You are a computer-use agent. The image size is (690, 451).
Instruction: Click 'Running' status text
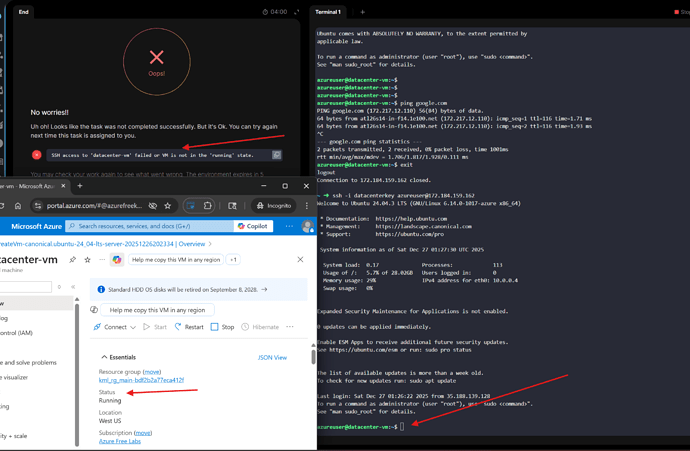(110, 401)
